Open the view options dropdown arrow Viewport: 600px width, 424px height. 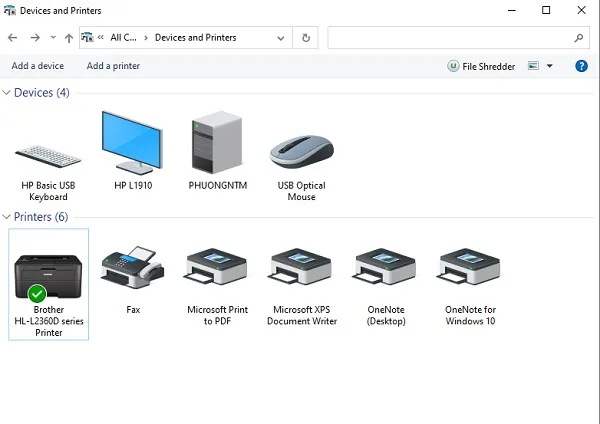(x=549, y=66)
